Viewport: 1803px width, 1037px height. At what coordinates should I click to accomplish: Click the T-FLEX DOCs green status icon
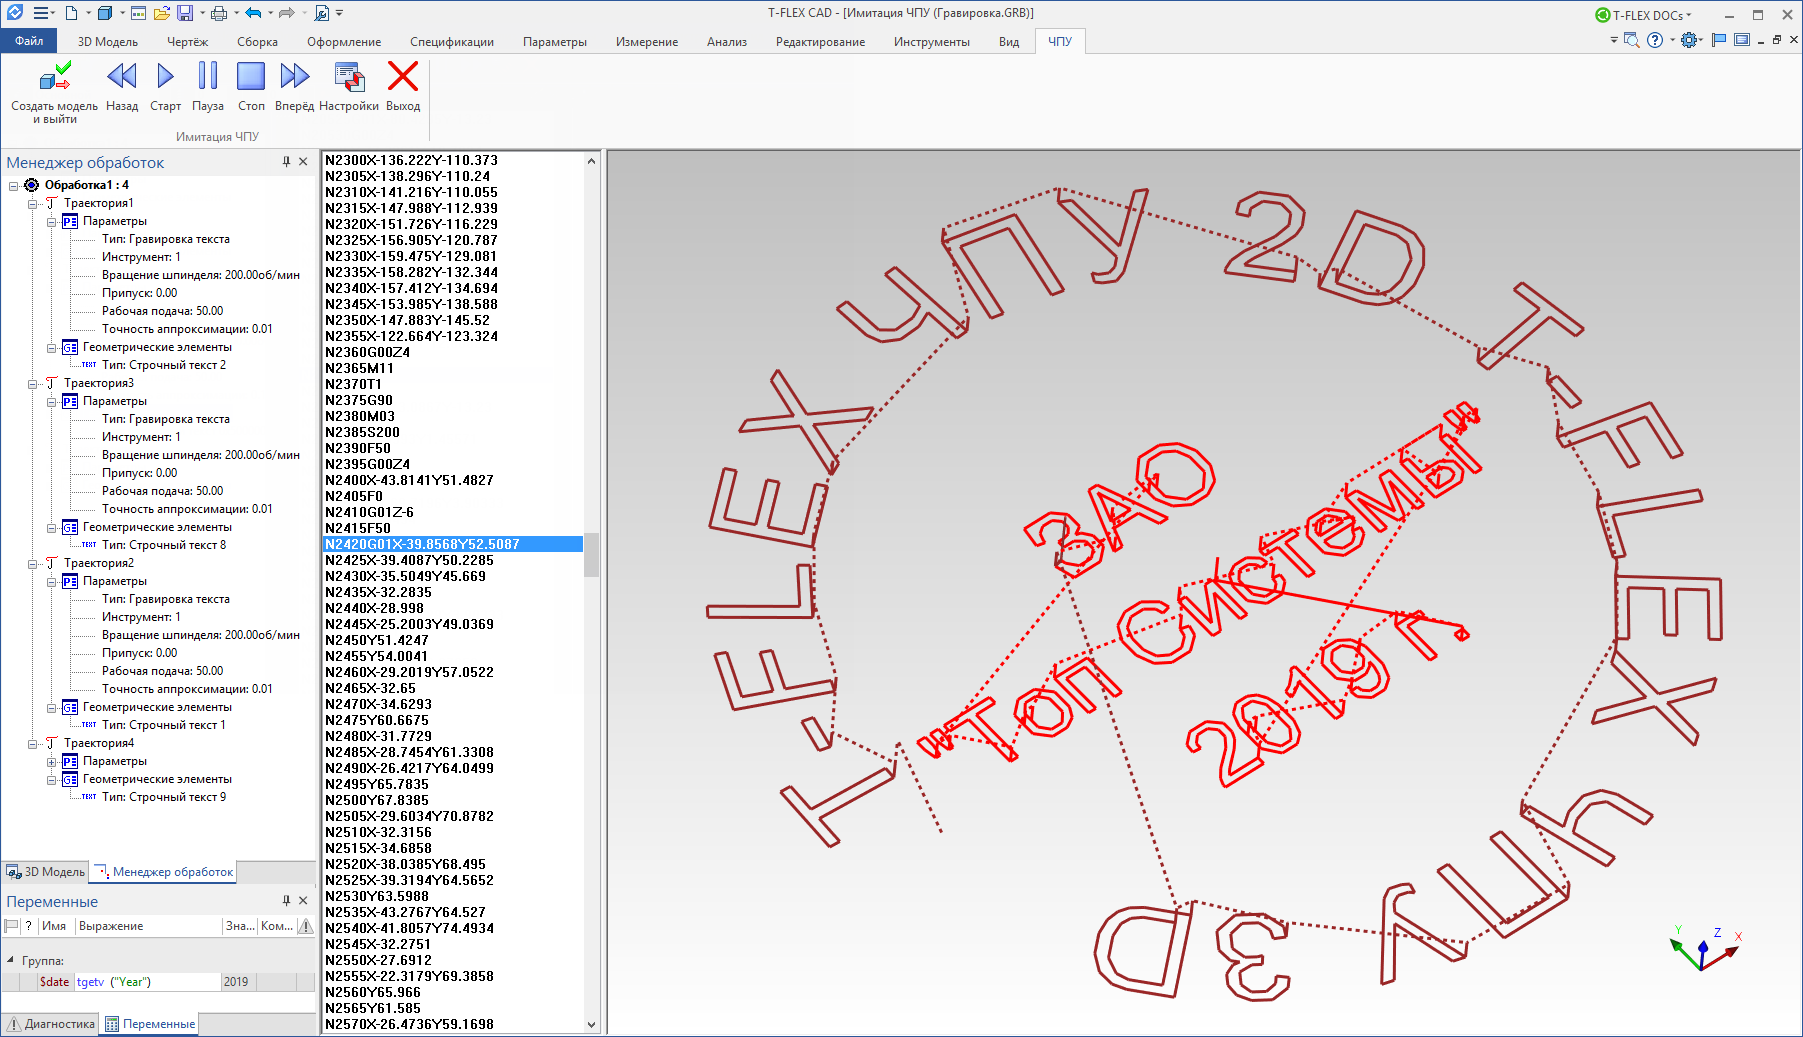[x=1603, y=15]
